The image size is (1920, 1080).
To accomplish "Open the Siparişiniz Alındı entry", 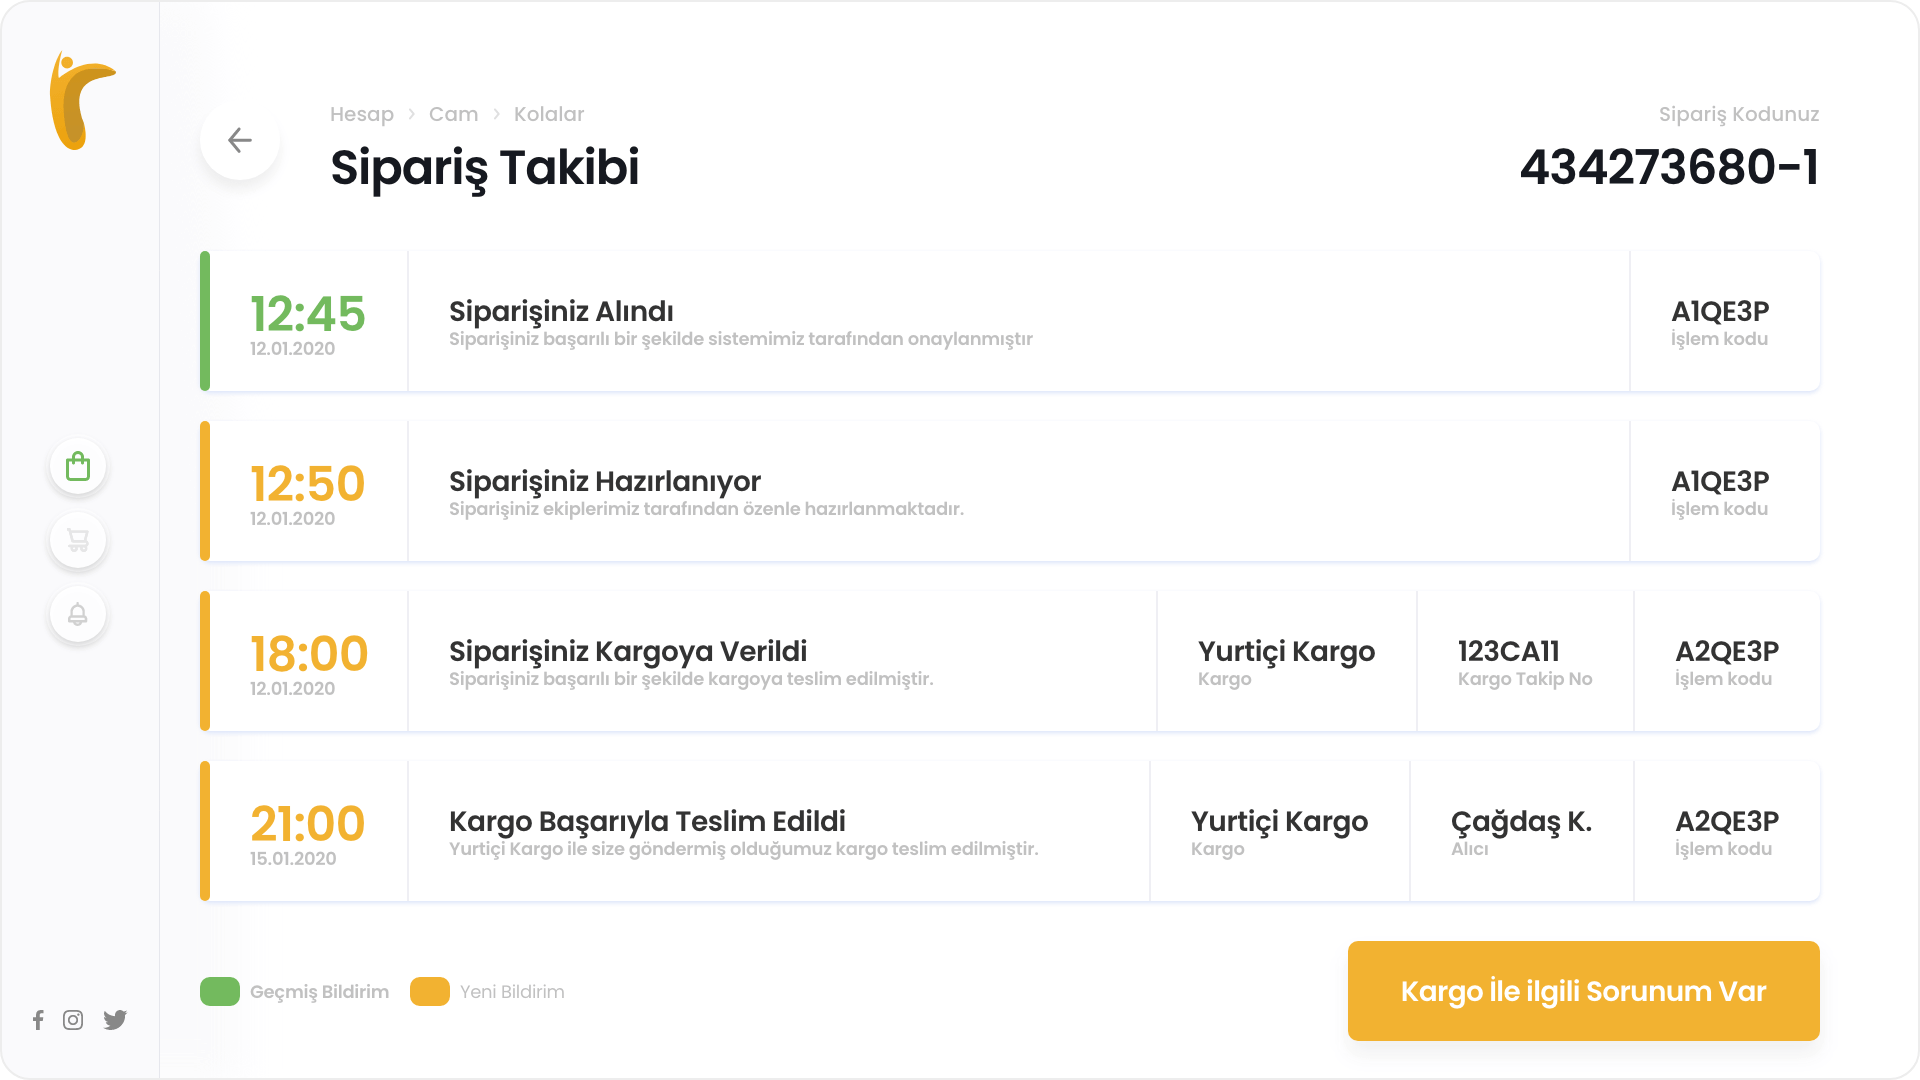I will click(1010, 321).
